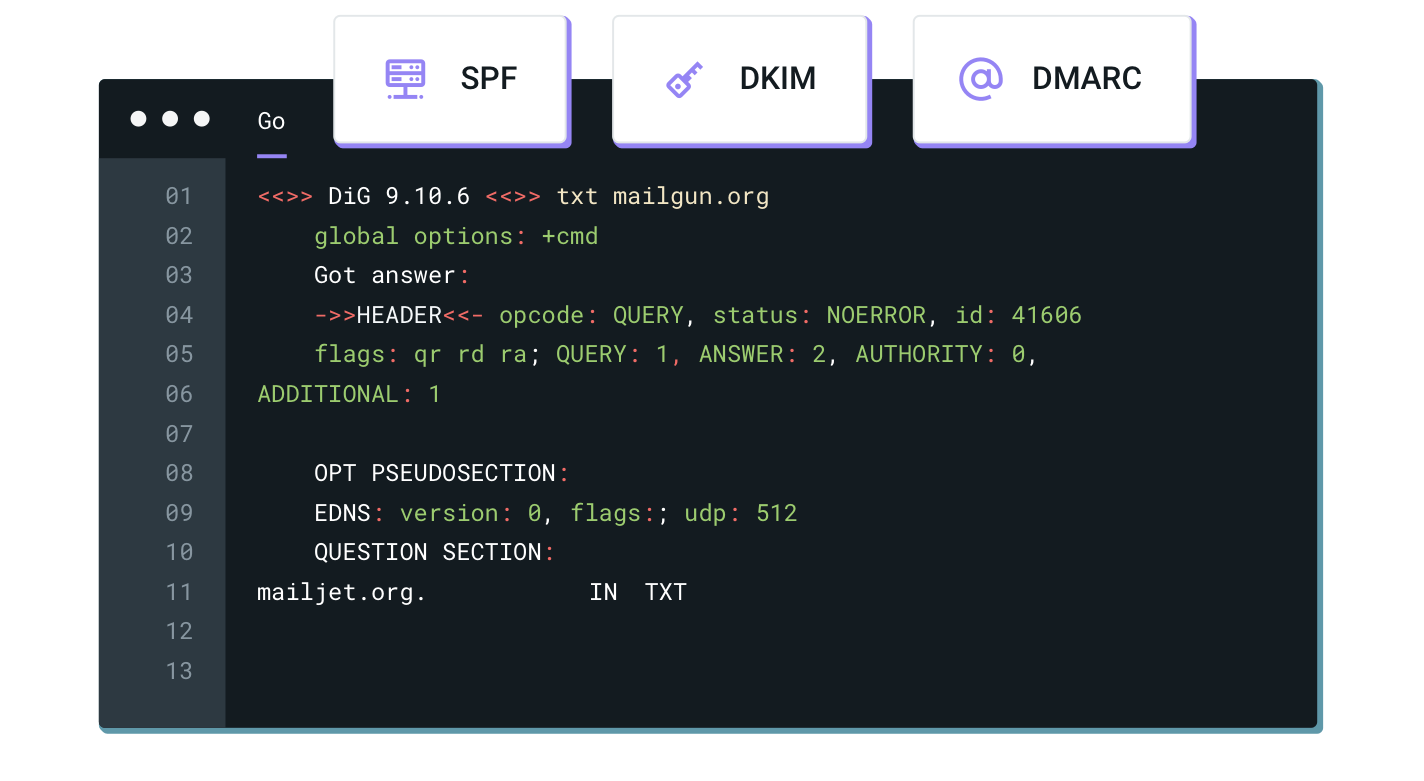Click the DKIM key icon
This screenshot has width=1424, height=781.
685,79
